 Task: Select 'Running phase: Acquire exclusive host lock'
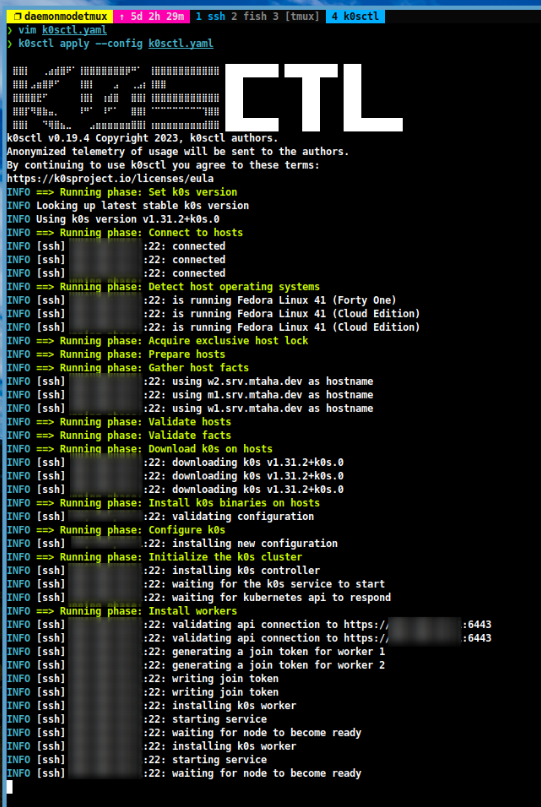tap(158, 341)
